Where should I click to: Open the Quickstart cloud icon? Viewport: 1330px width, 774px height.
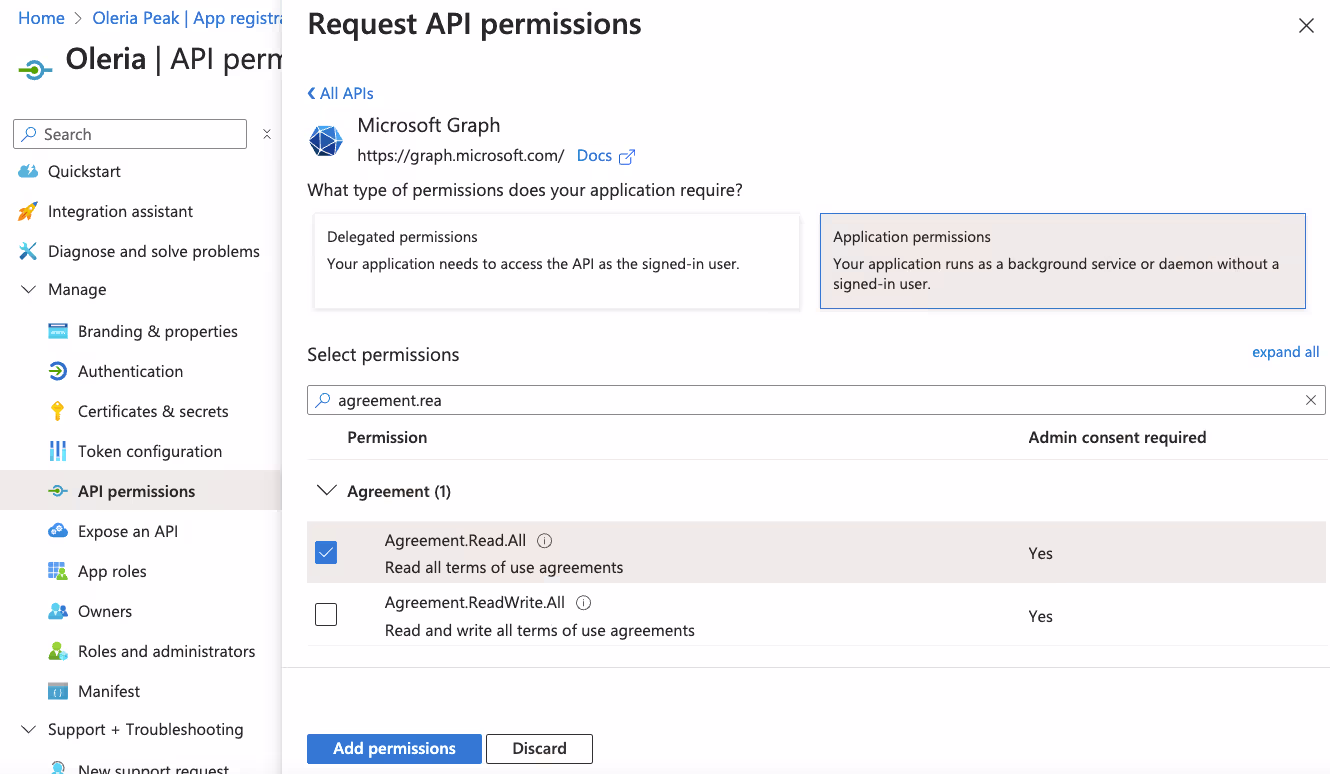28,171
